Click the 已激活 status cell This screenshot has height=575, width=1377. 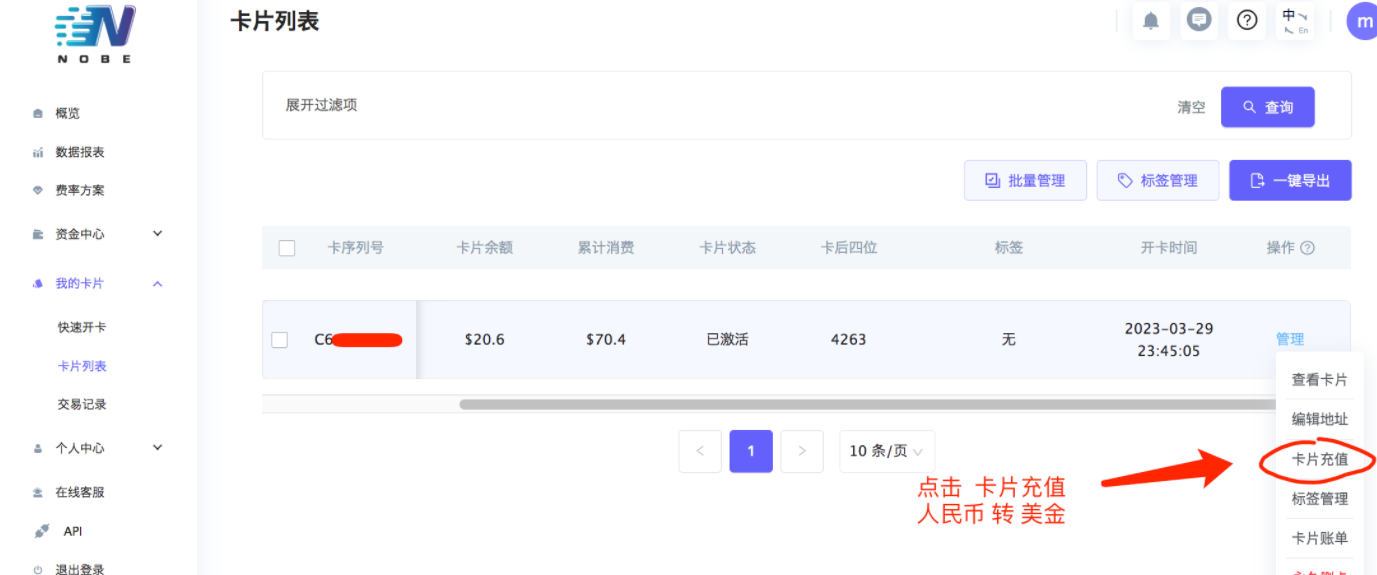[727, 340]
